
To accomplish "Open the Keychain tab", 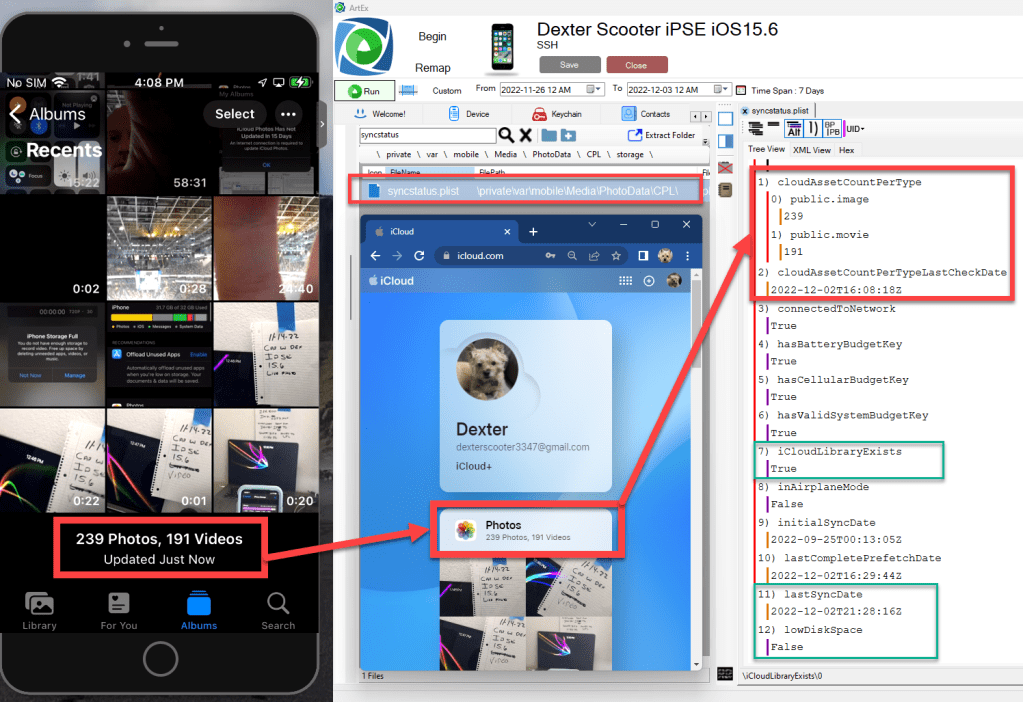I will 558,114.
